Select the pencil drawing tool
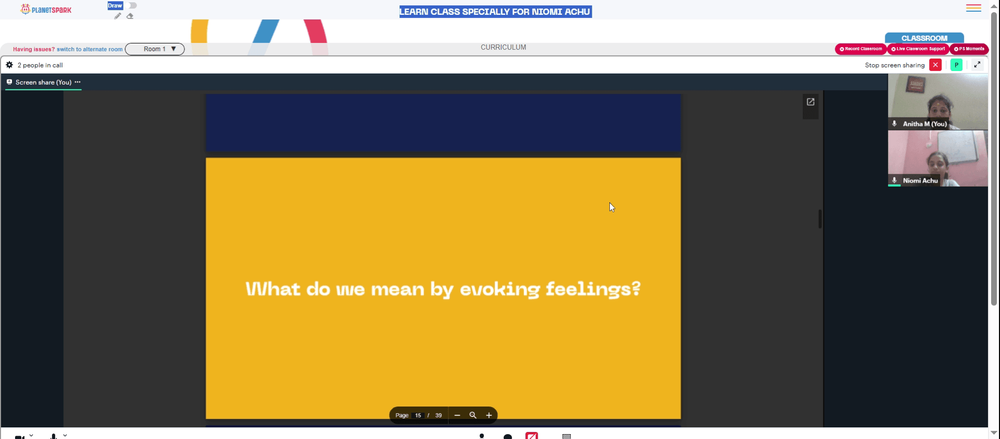 point(117,17)
